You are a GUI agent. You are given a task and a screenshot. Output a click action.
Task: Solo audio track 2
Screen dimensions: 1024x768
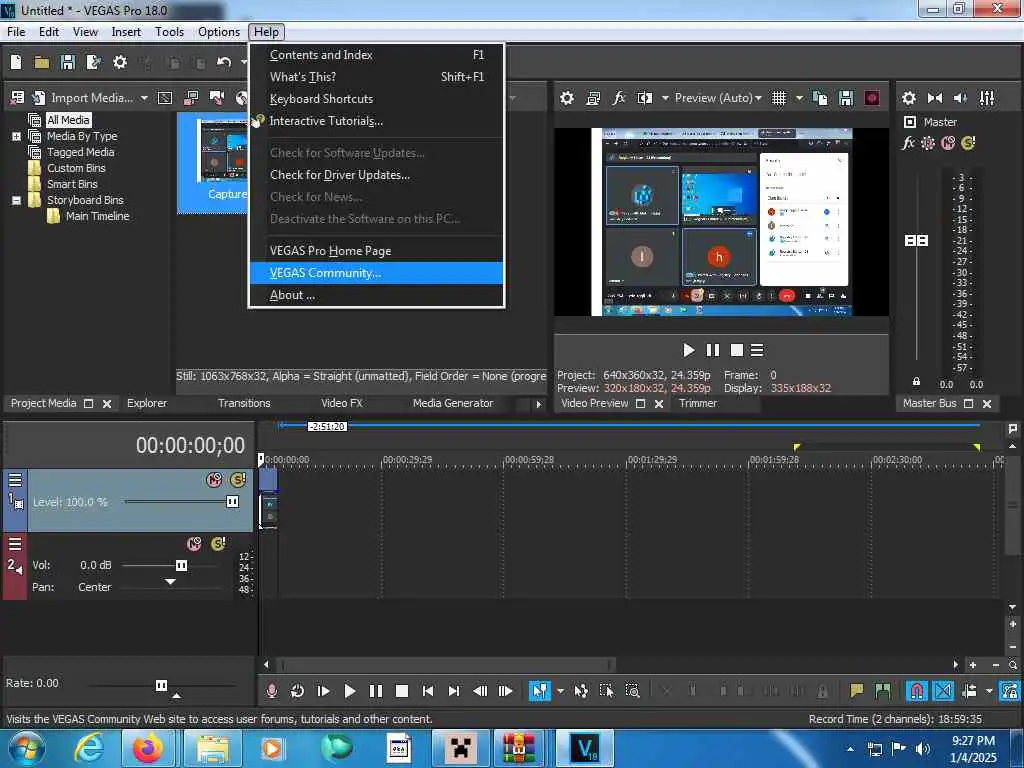coord(218,544)
